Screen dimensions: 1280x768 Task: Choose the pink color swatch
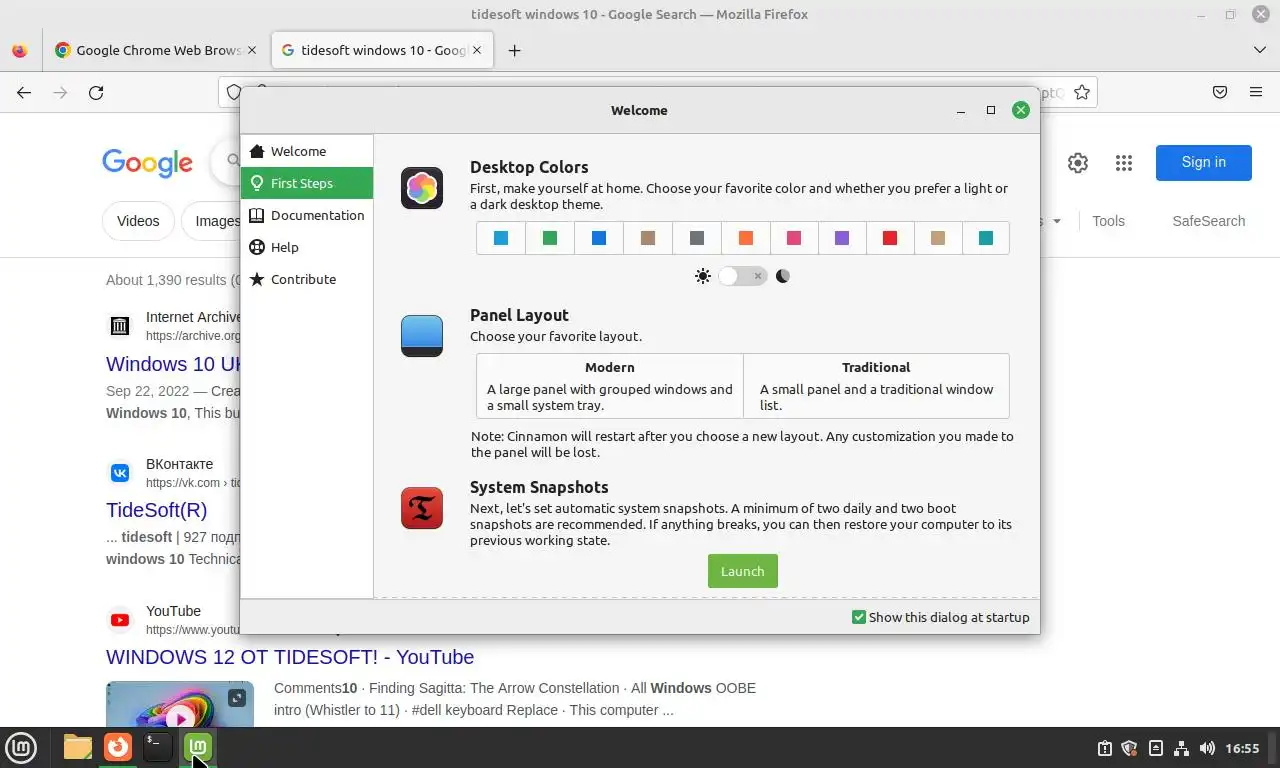pos(794,238)
